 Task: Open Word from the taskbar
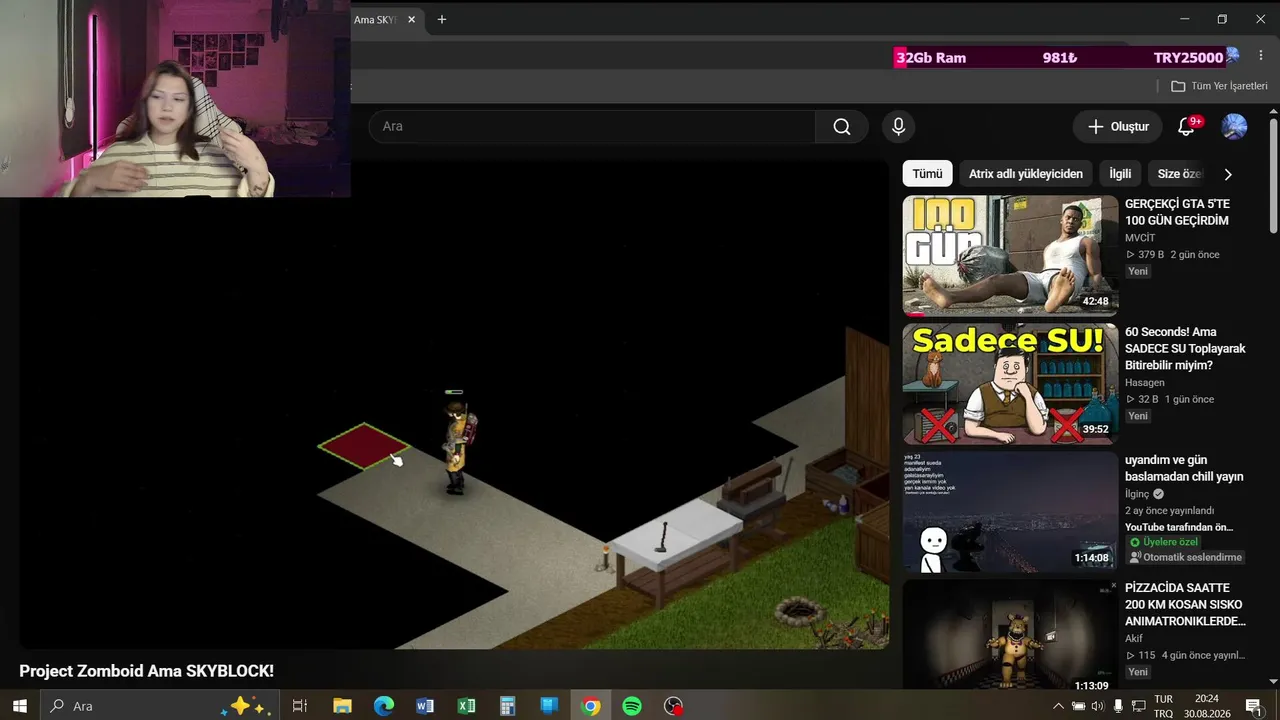tap(425, 706)
